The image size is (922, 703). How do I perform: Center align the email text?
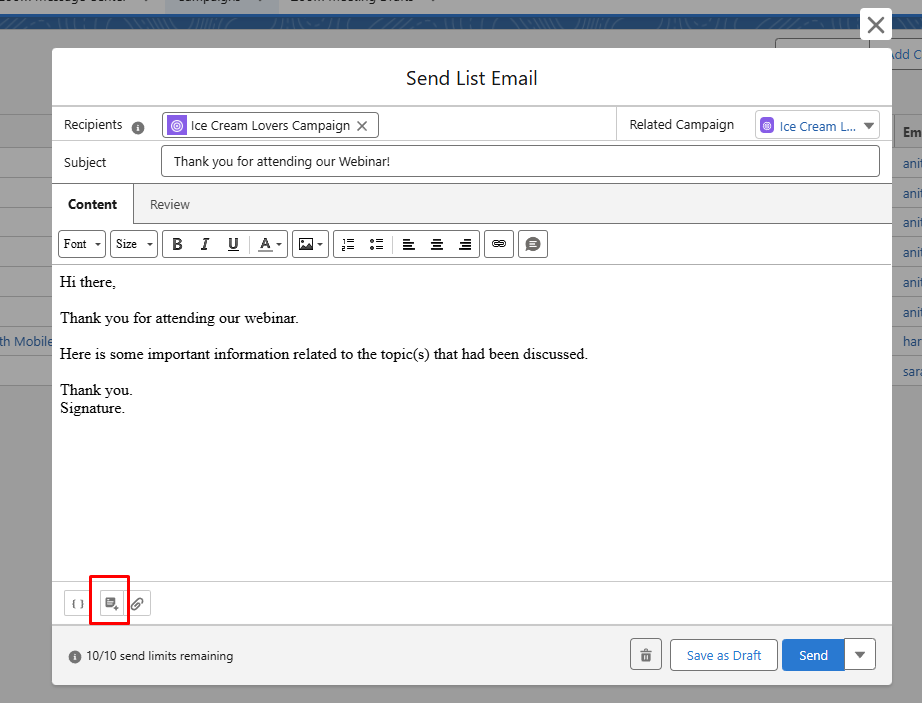[x=437, y=244]
